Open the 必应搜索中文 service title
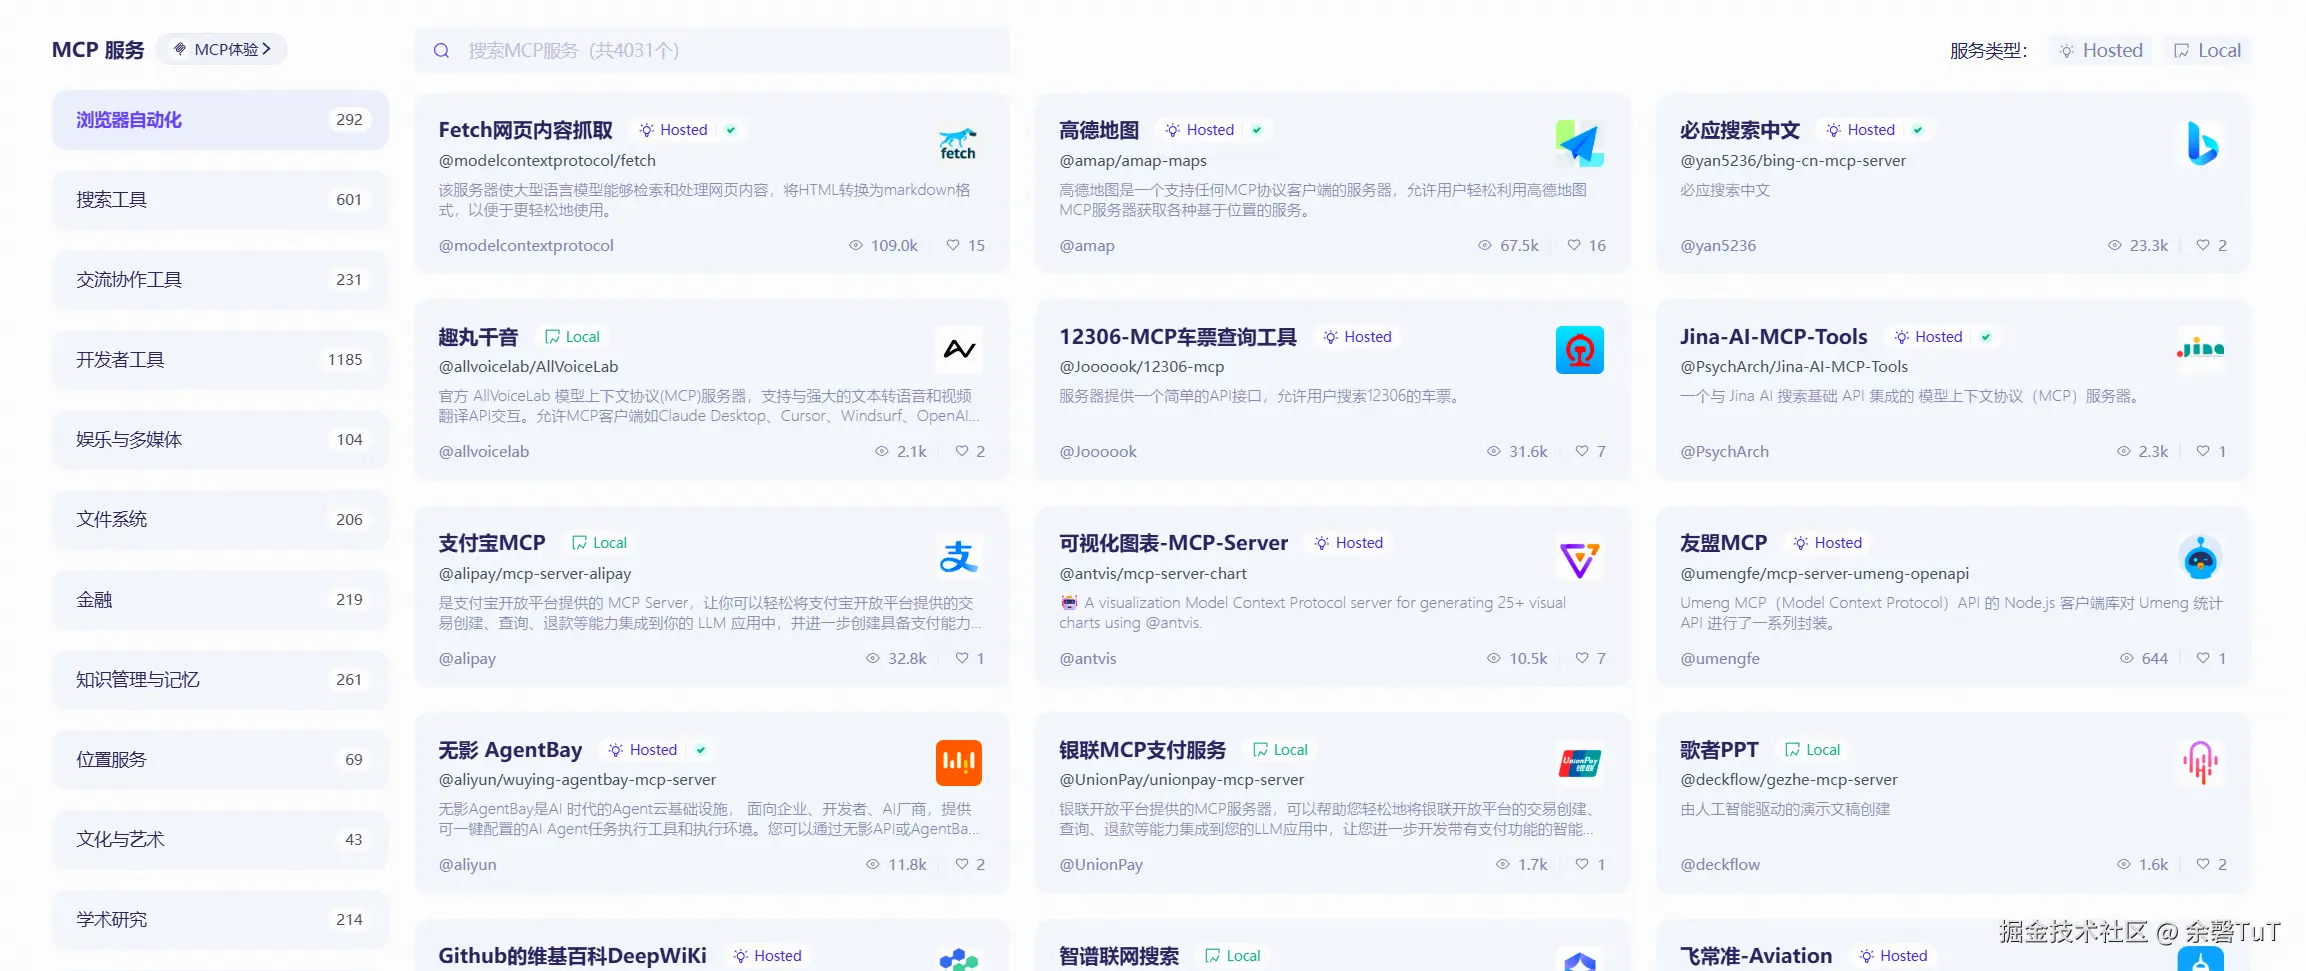 coord(1740,130)
